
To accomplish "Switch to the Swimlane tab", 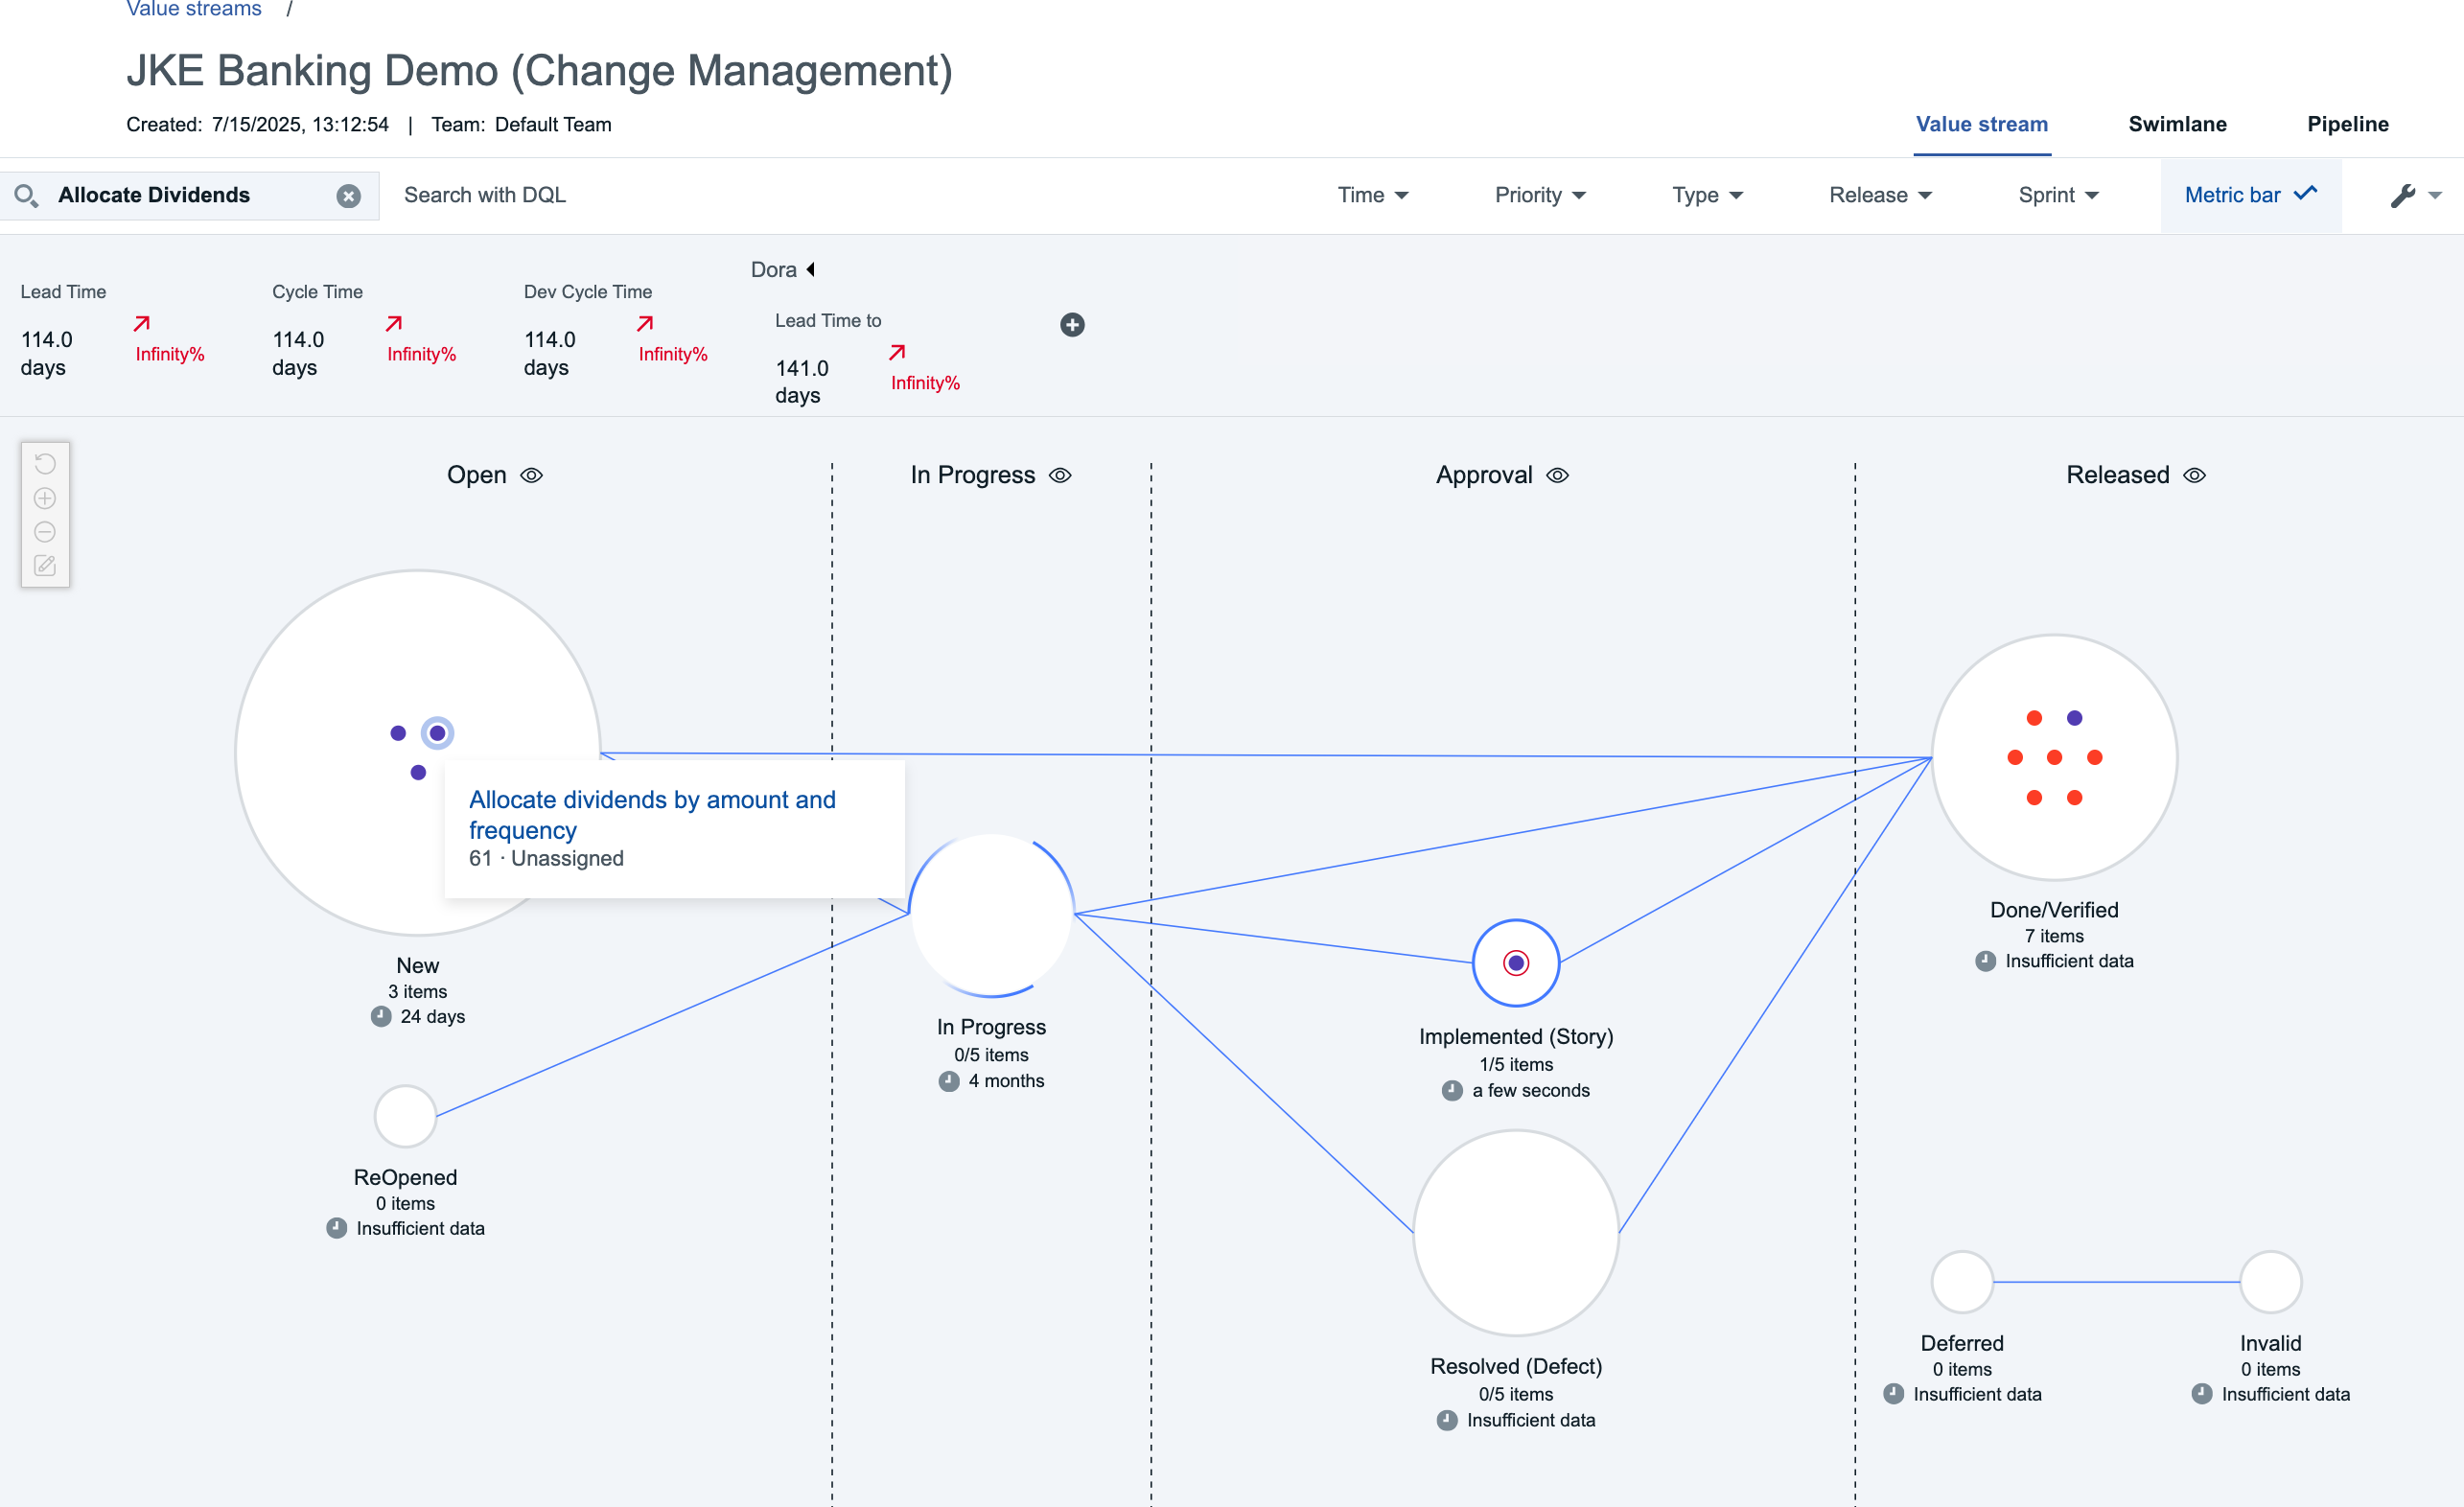I will click(2177, 124).
